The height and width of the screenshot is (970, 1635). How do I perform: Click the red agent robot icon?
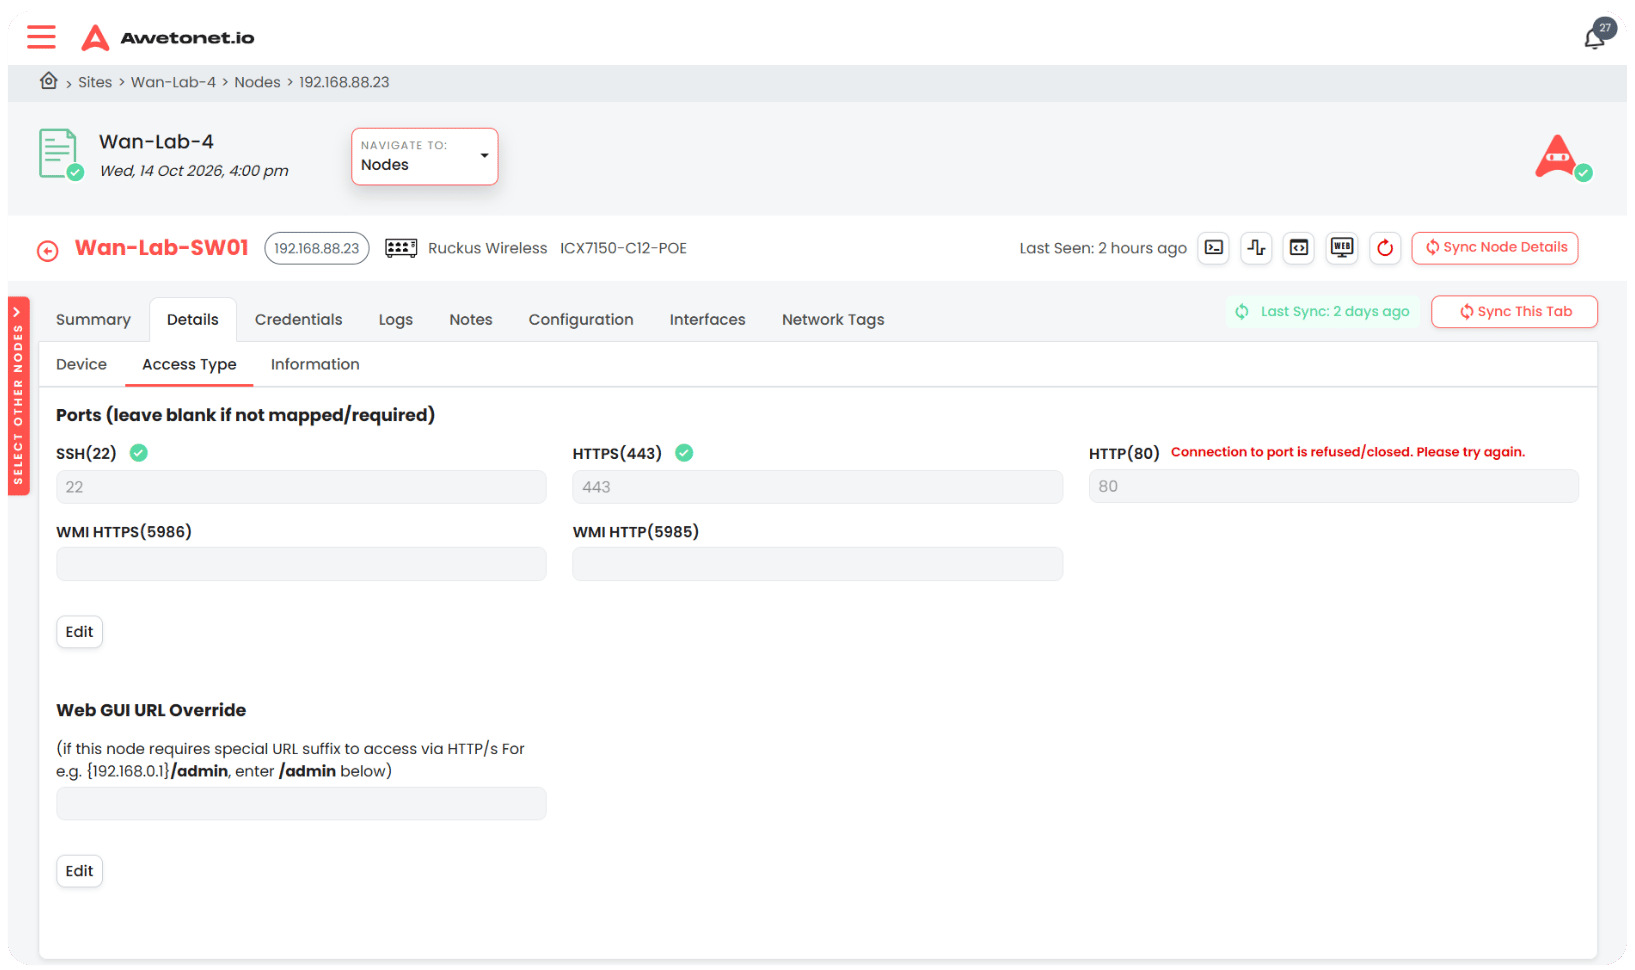pyautogui.click(x=1562, y=157)
